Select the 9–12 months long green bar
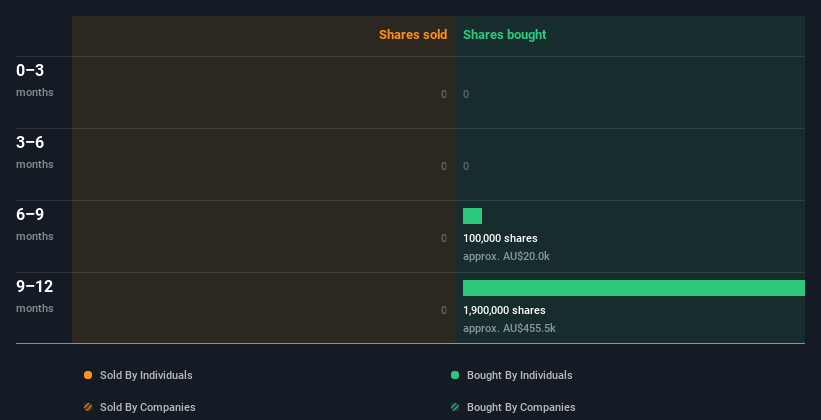821x420 pixels. [x=634, y=288]
